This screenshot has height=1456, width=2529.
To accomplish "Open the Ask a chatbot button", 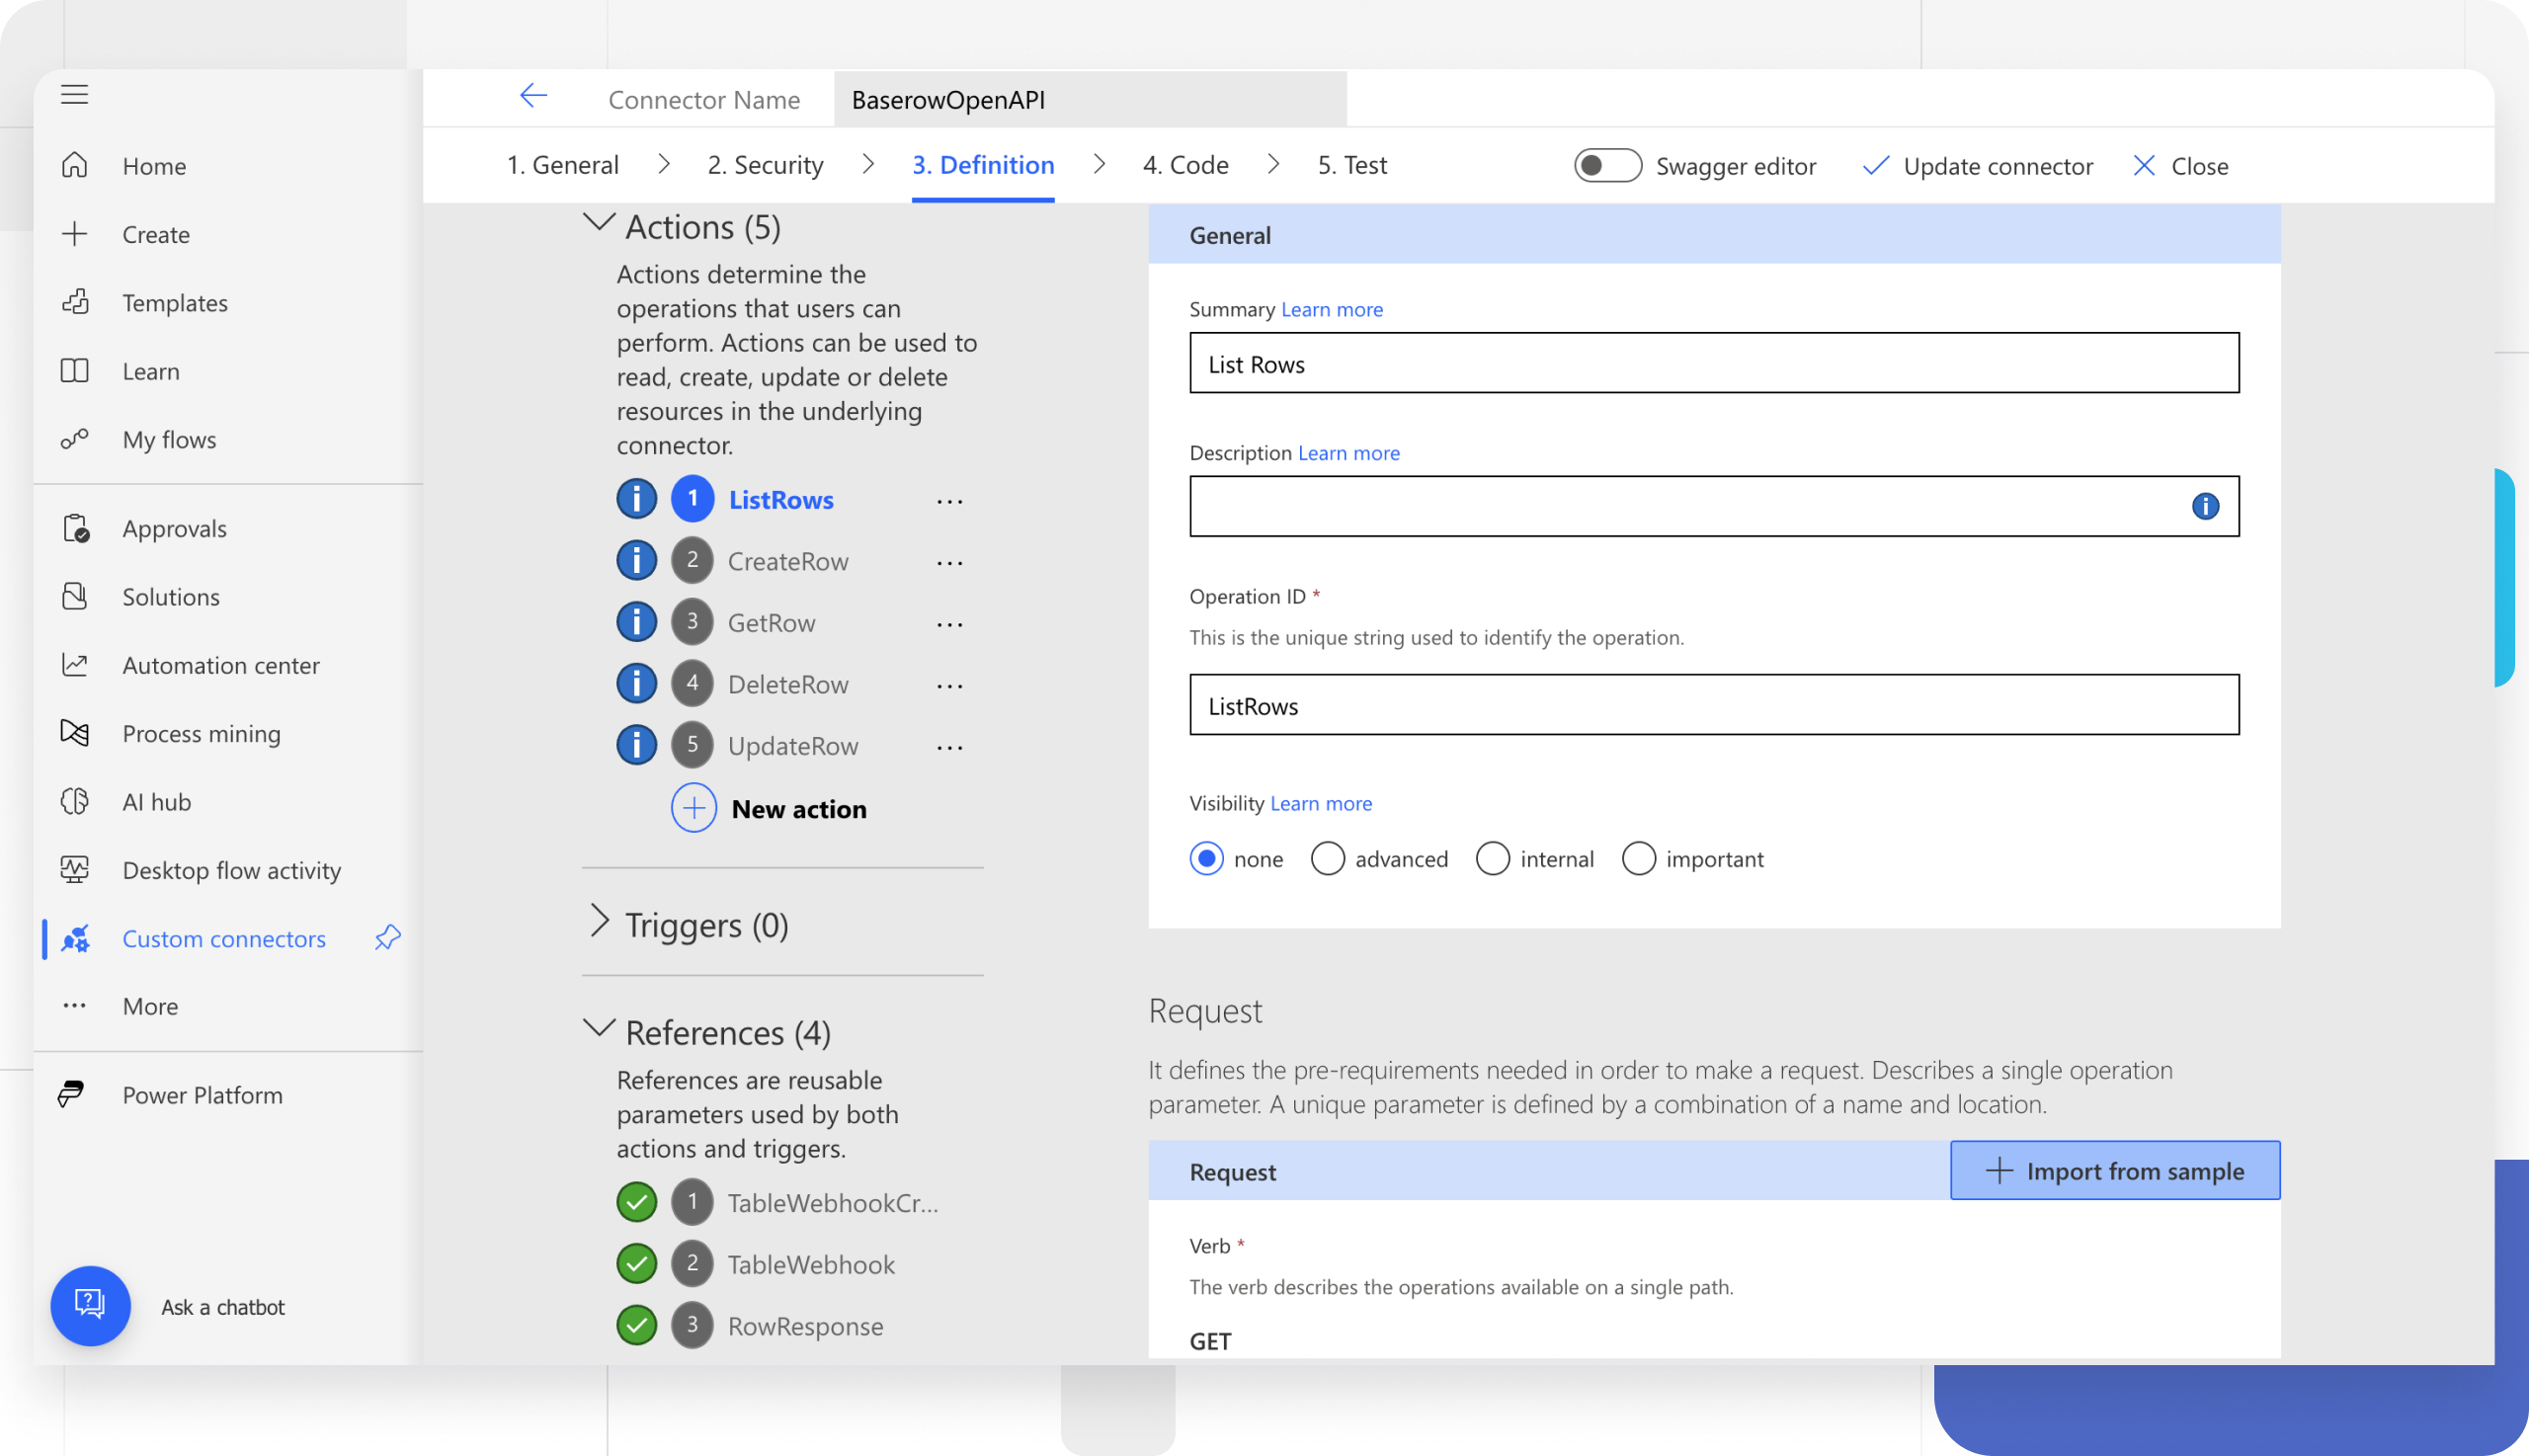I will [90, 1306].
